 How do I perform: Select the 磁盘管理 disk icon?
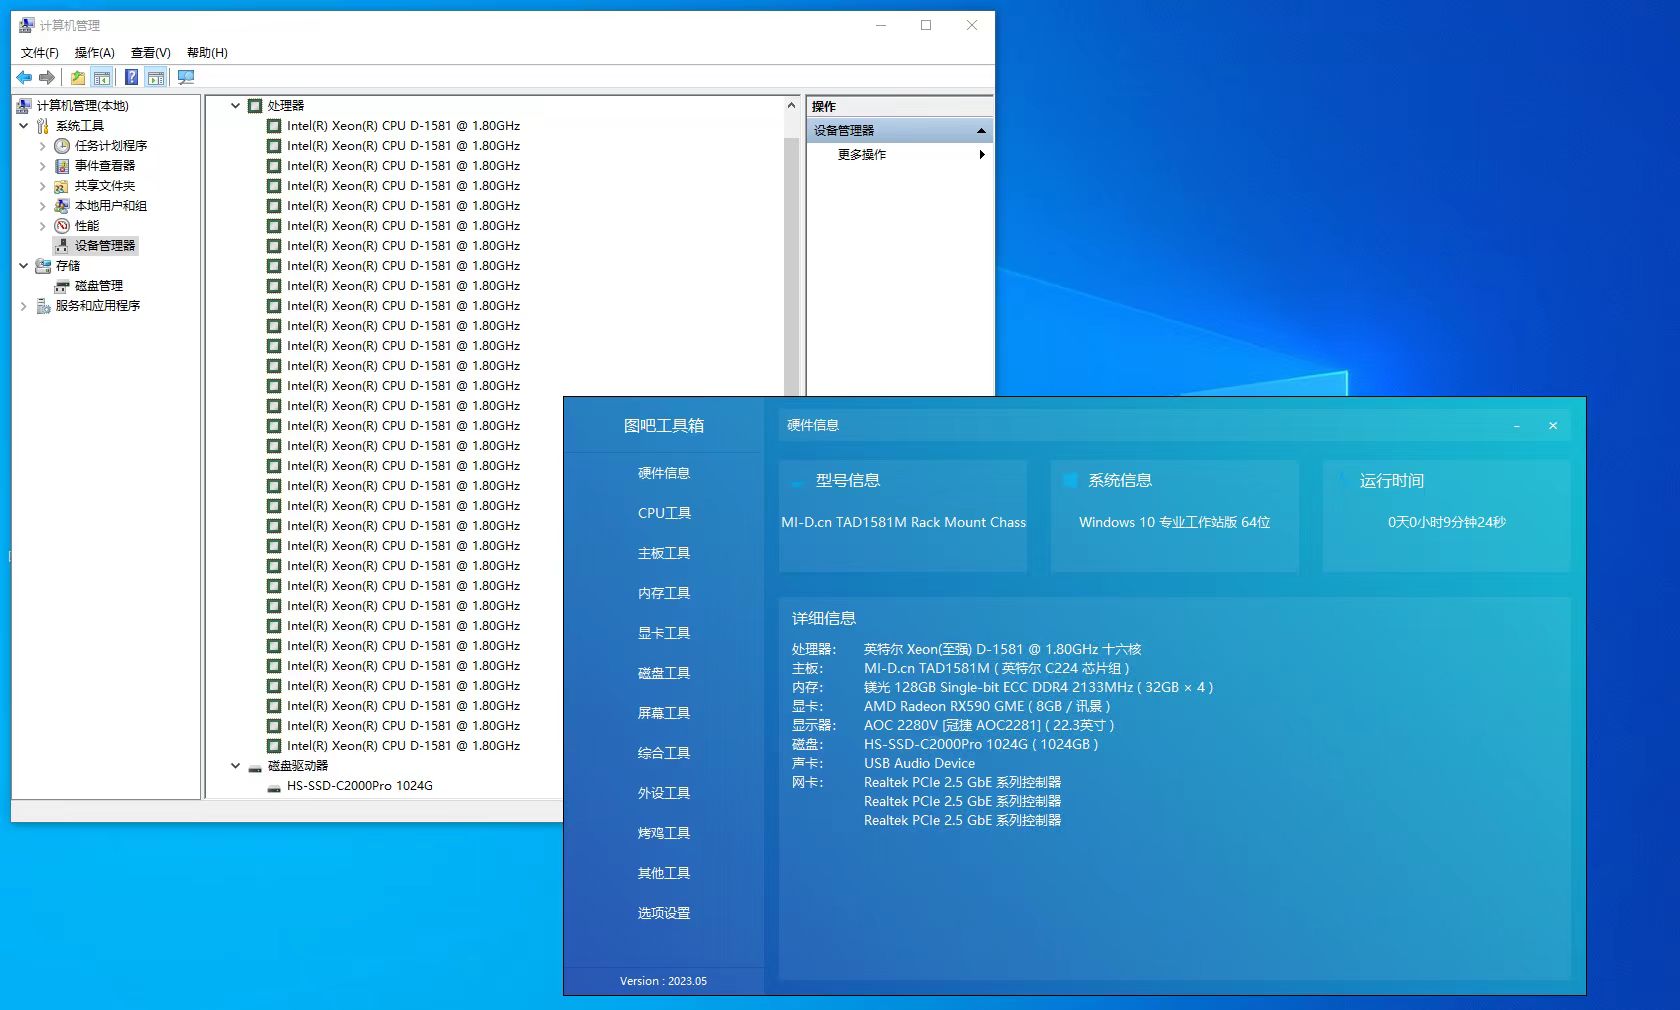62,285
